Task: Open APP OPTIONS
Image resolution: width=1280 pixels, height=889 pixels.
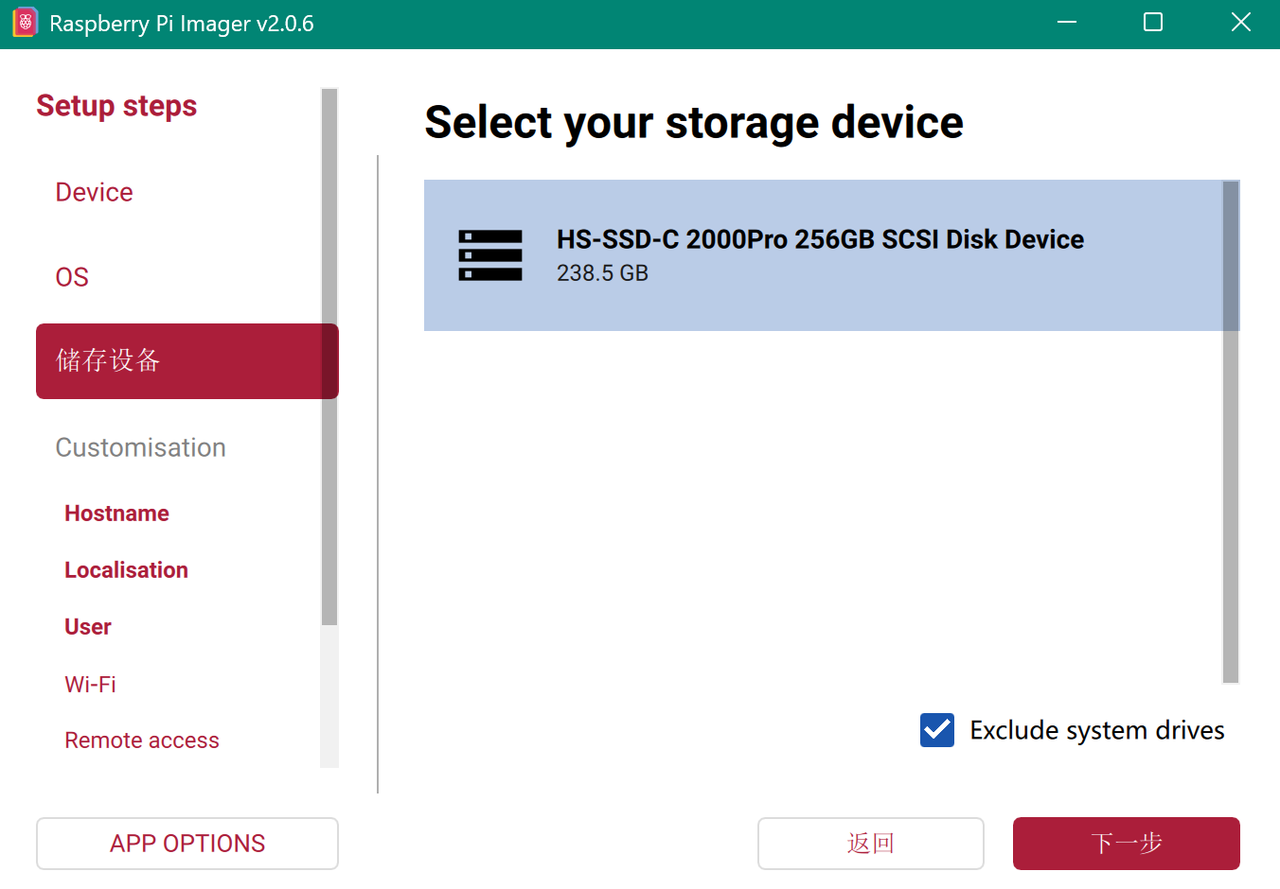Action: (x=187, y=843)
